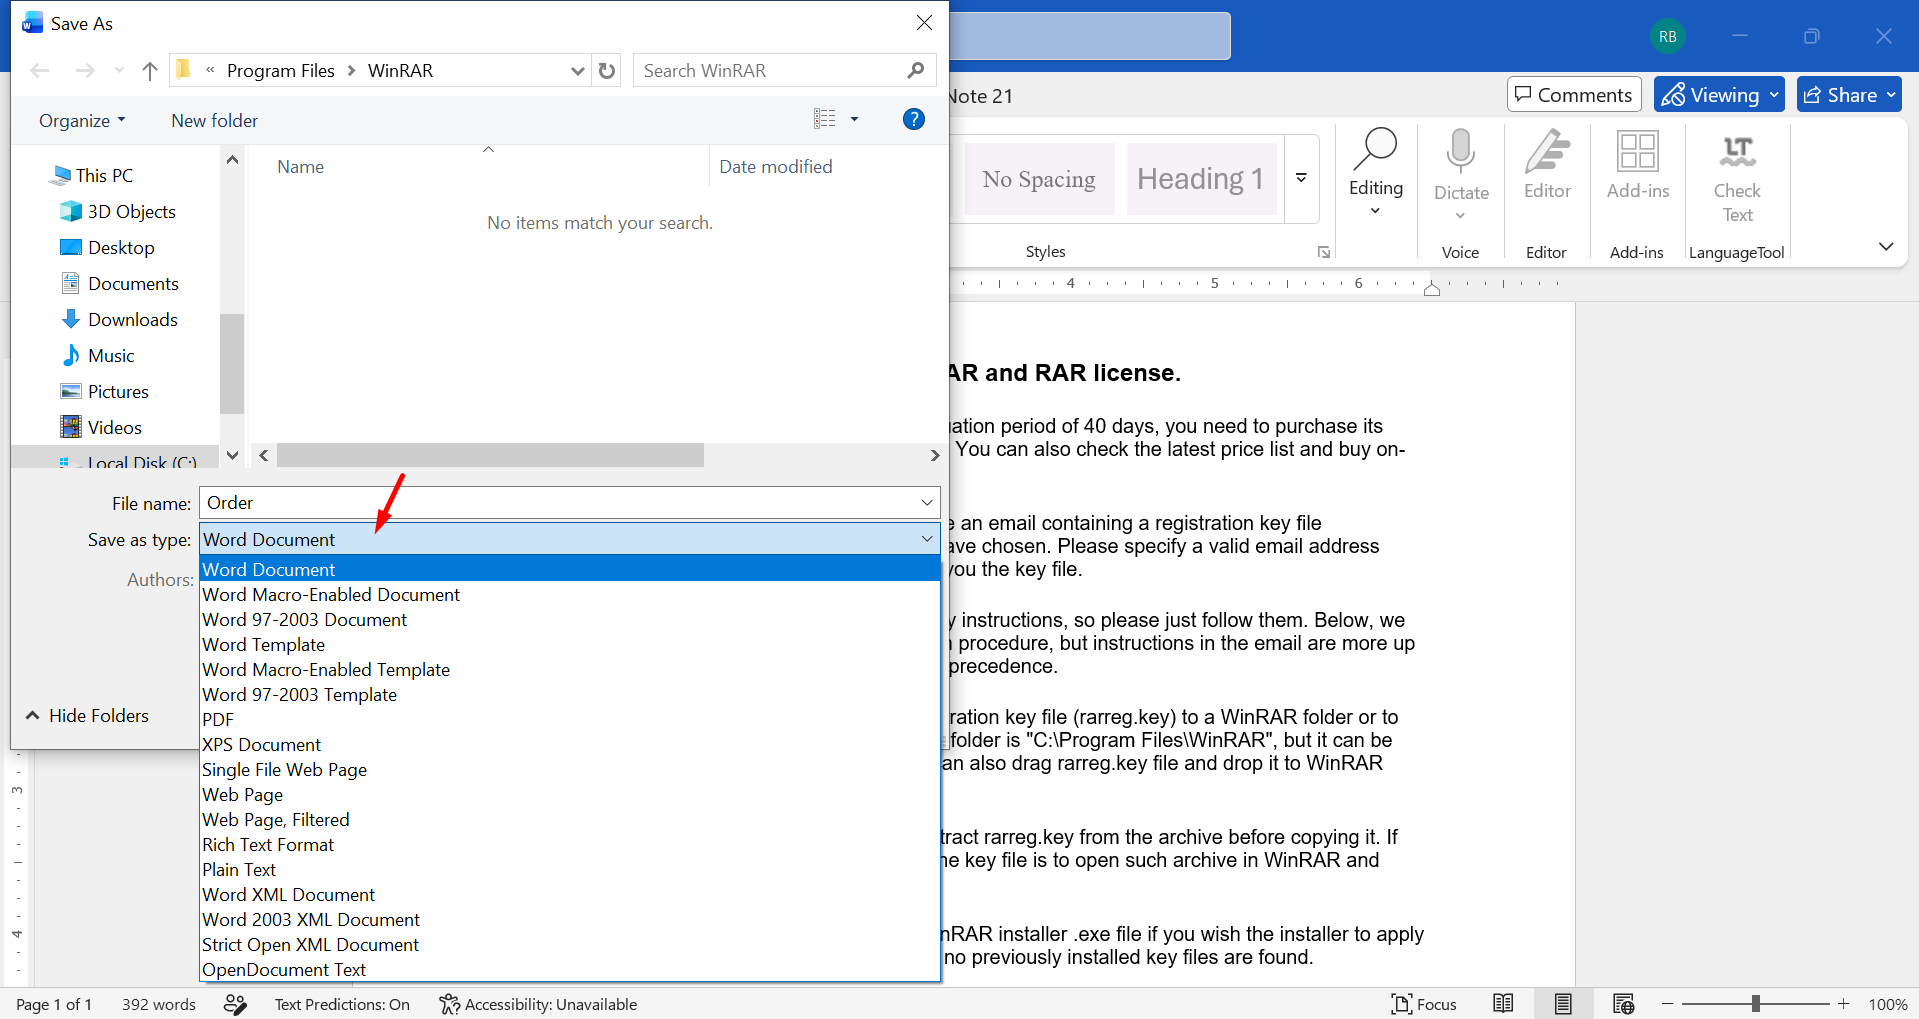Go forward in Save As dialog

[85, 71]
